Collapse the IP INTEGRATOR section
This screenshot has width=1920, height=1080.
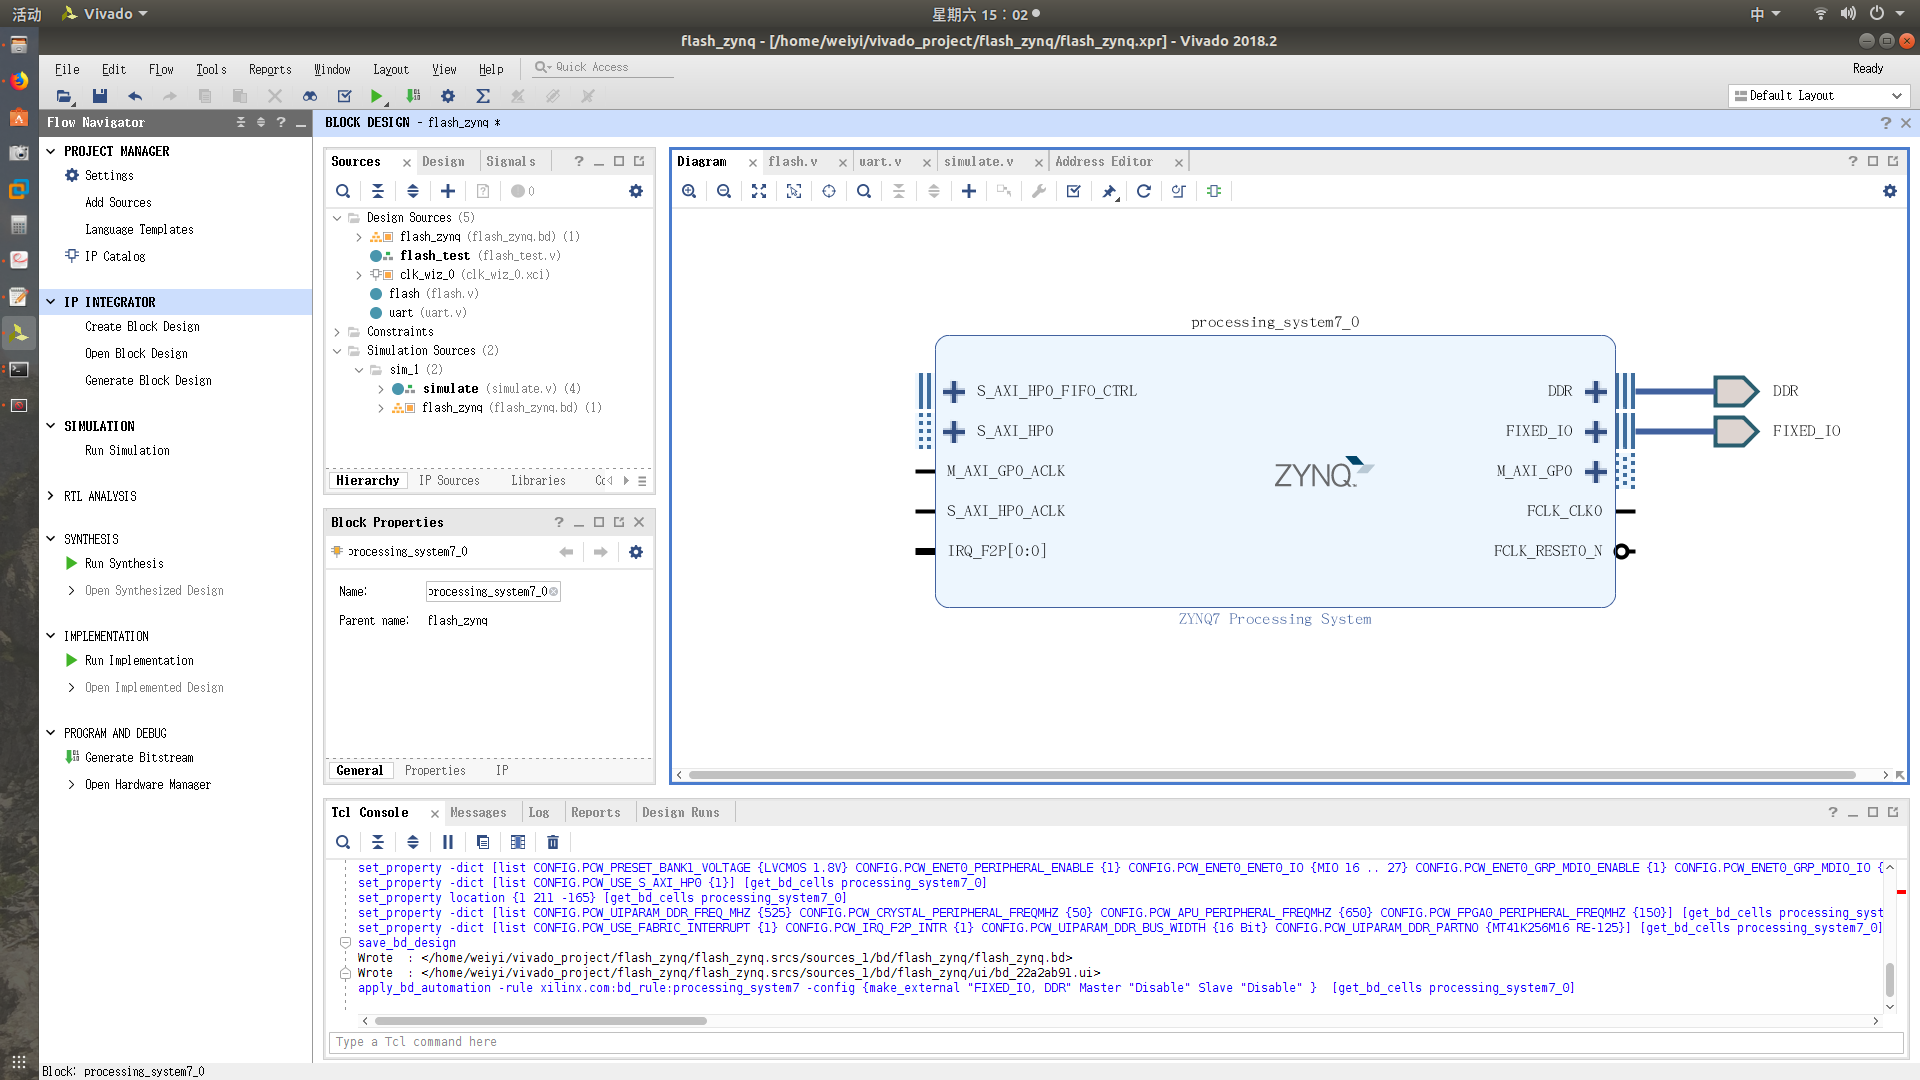coord(51,302)
